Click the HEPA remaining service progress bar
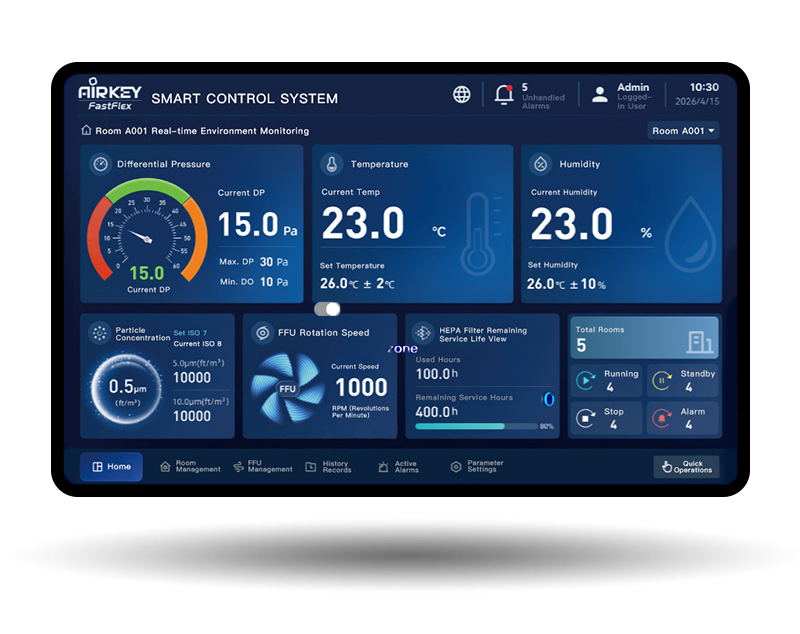 point(477,426)
